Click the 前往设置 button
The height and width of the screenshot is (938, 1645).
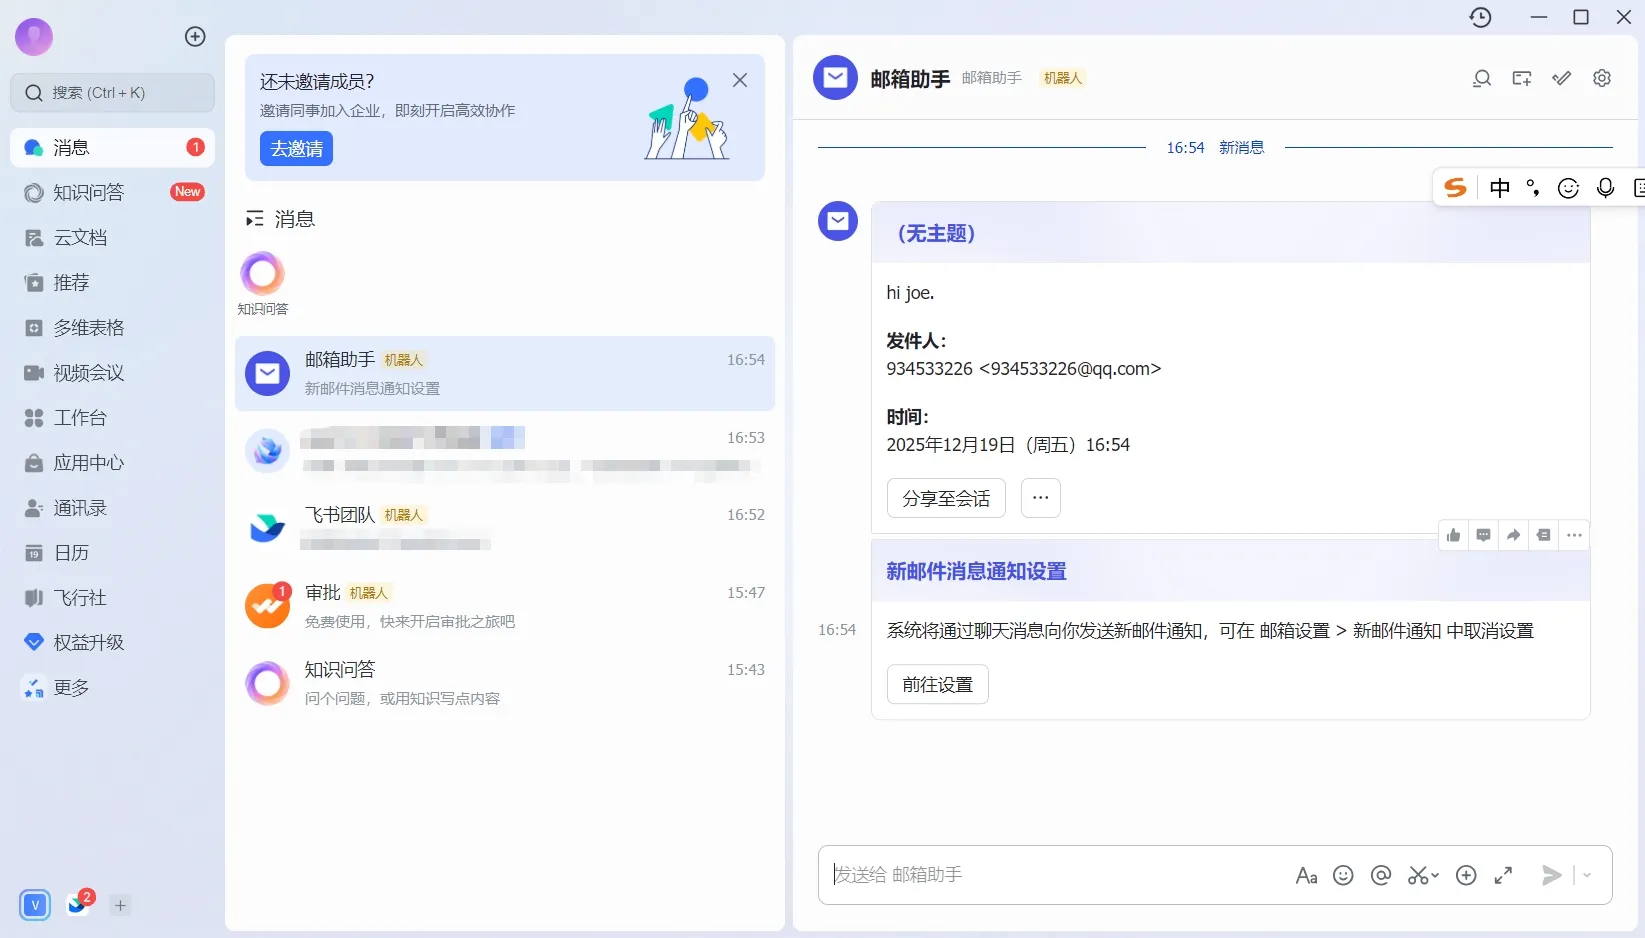tap(937, 684)
